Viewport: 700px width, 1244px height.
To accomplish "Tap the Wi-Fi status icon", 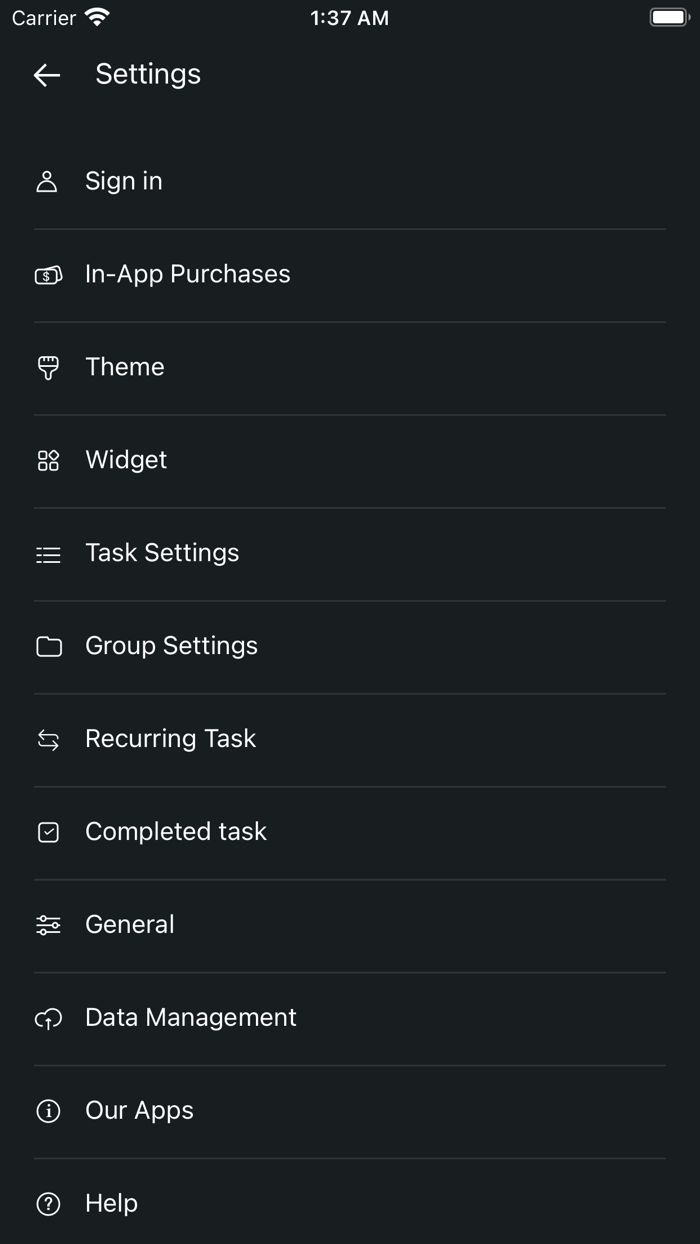I will click(95, 16).
